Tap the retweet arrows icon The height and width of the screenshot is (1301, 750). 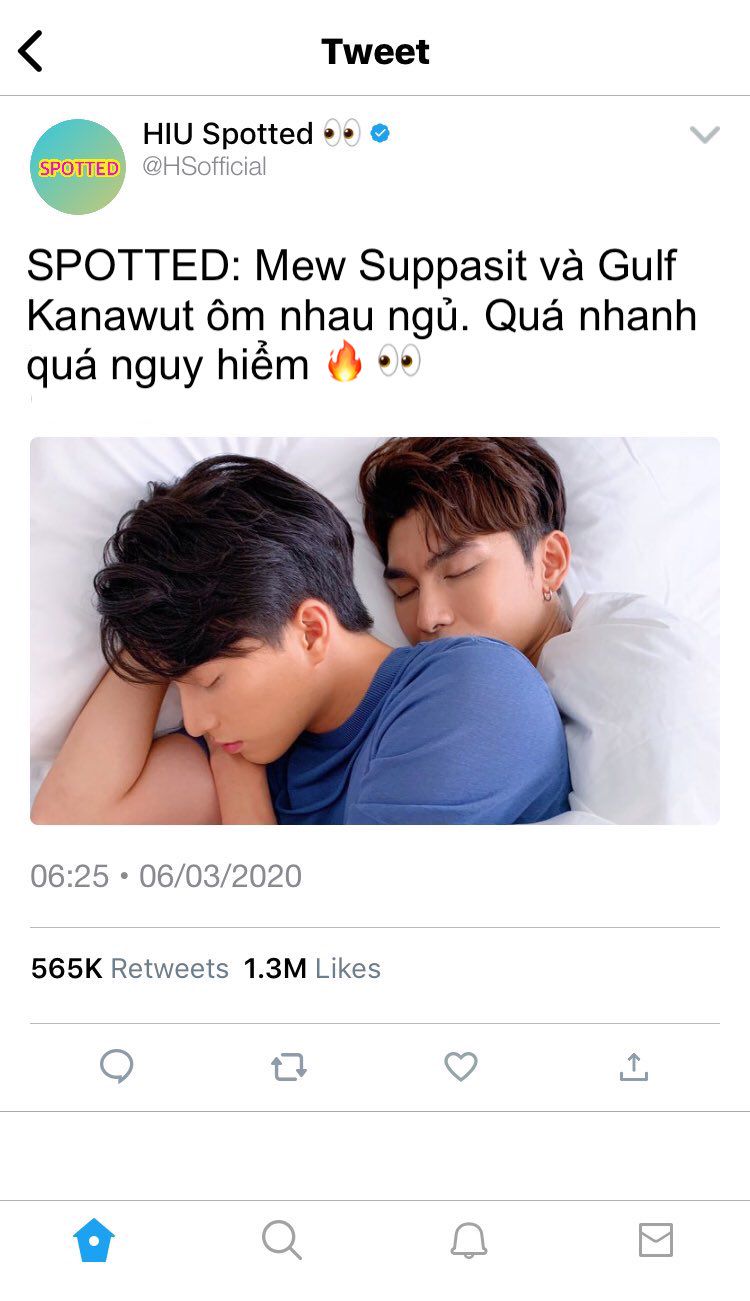289,1068
